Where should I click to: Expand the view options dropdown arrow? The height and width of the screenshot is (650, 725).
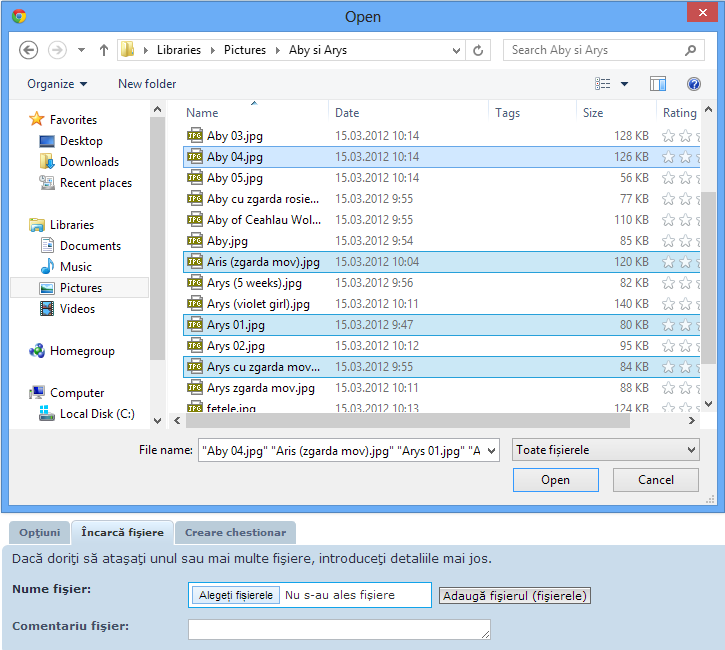click(625, 84)
